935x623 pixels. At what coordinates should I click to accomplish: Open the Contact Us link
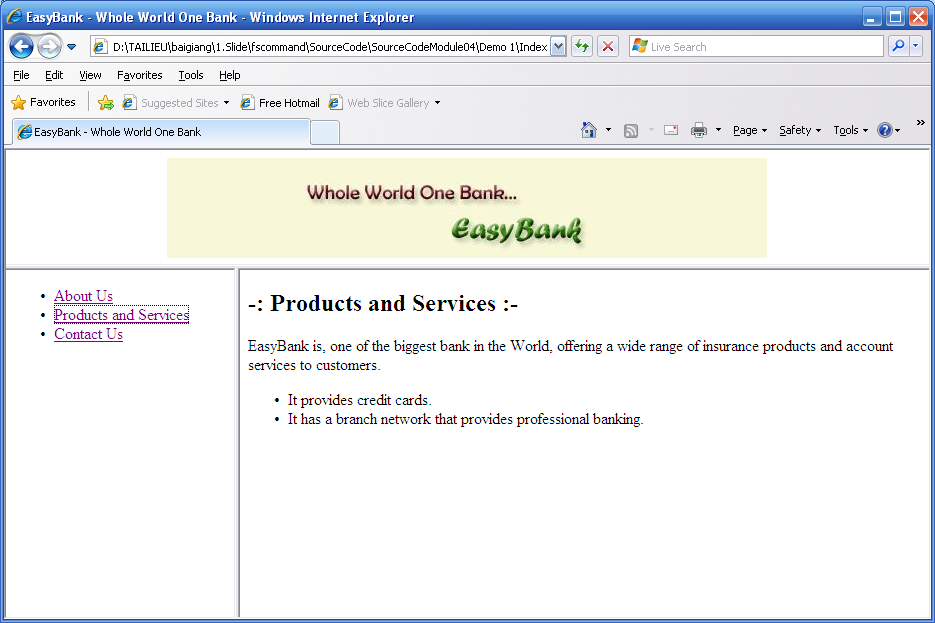pos(88,334)
